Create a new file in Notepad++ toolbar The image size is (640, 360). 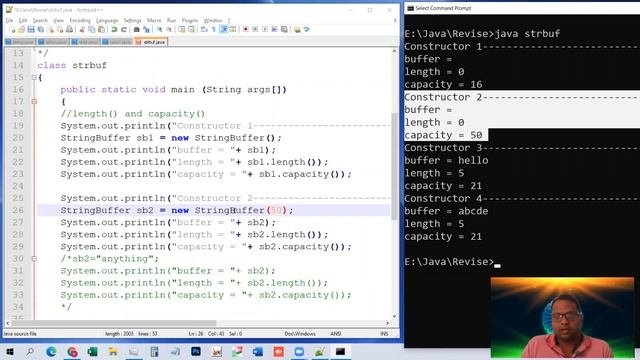(13, 29)
